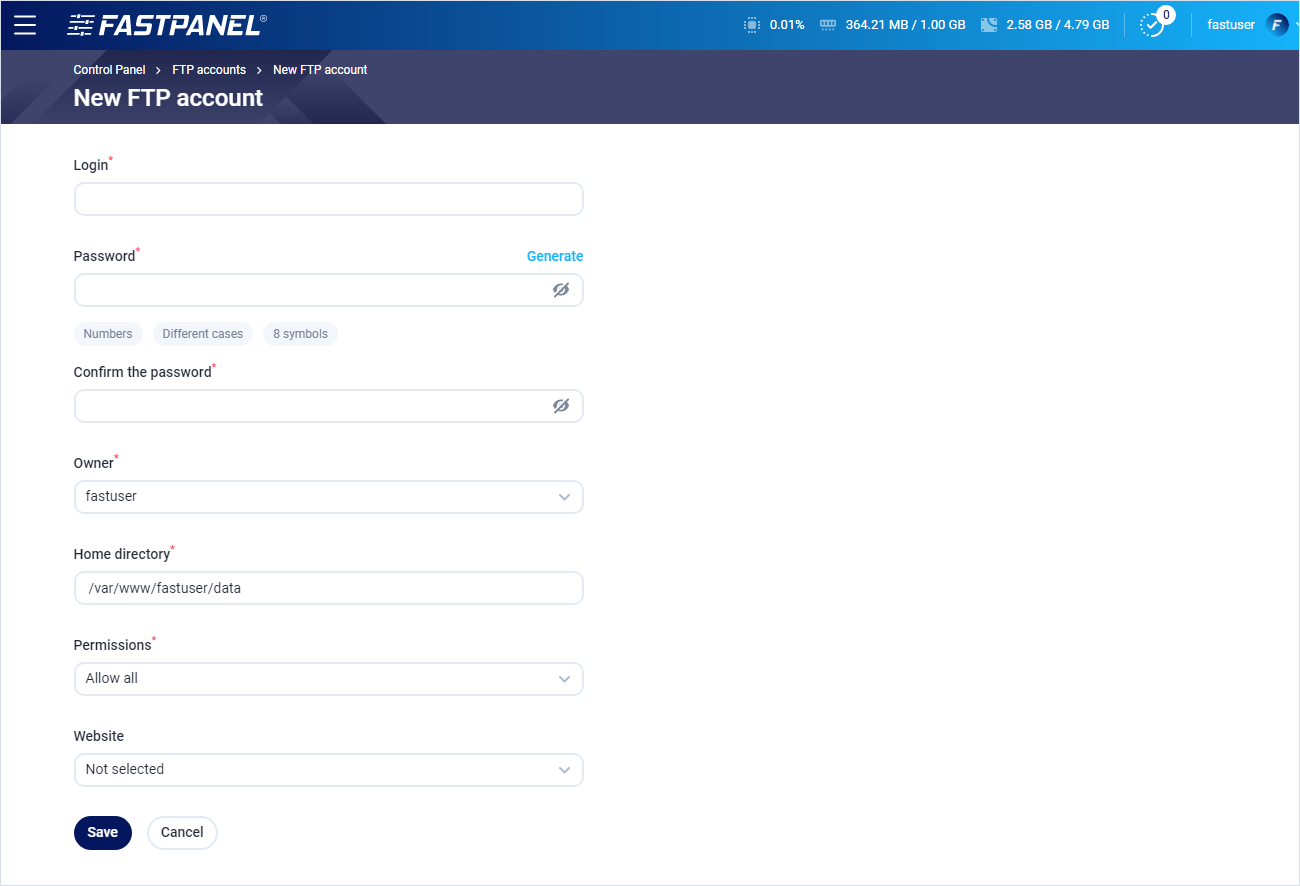Image resolution: width=1300 pixels, height=886 pixels.
Task: Go to Control Panel breadcrumb
Action: pyautogui.click(x=109, y=70)
